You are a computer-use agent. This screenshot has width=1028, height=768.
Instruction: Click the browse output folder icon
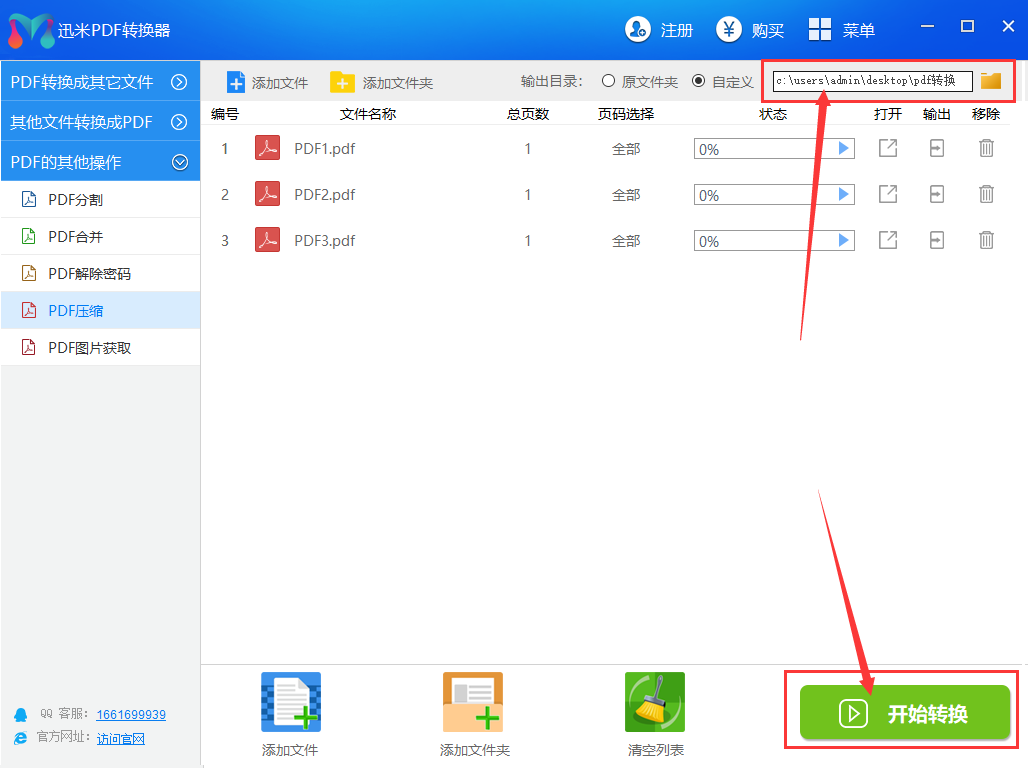point(991,81)
